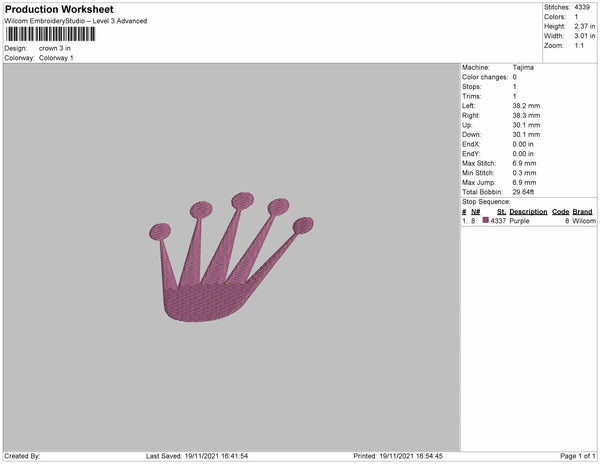Click the Printed timestamp 19/11/2021 16:54:45
600x464 pixels.
coord(411,456)
